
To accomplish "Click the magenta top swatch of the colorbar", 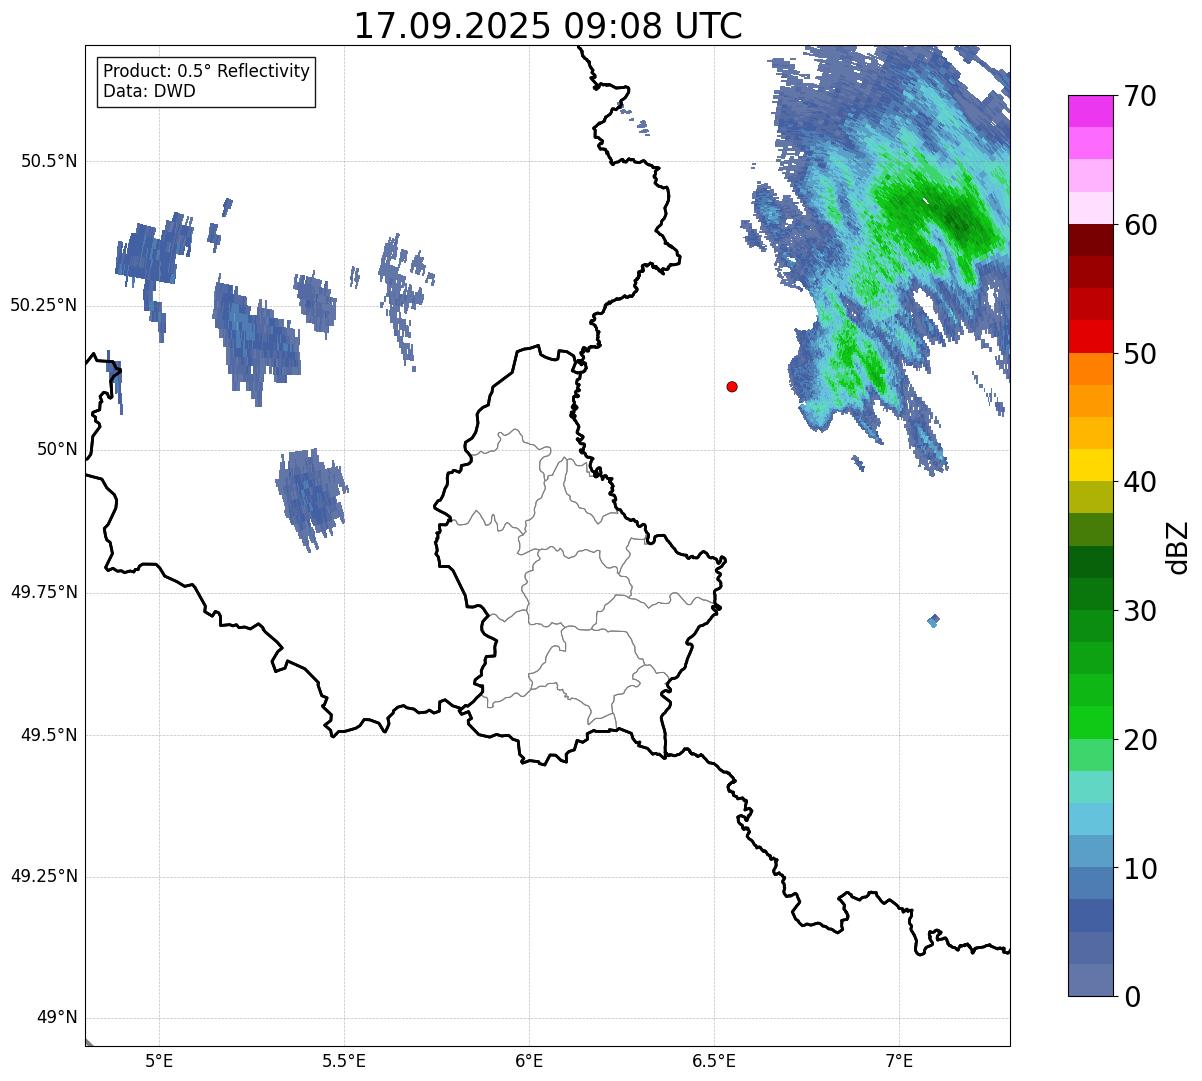I will point(1090,111).
